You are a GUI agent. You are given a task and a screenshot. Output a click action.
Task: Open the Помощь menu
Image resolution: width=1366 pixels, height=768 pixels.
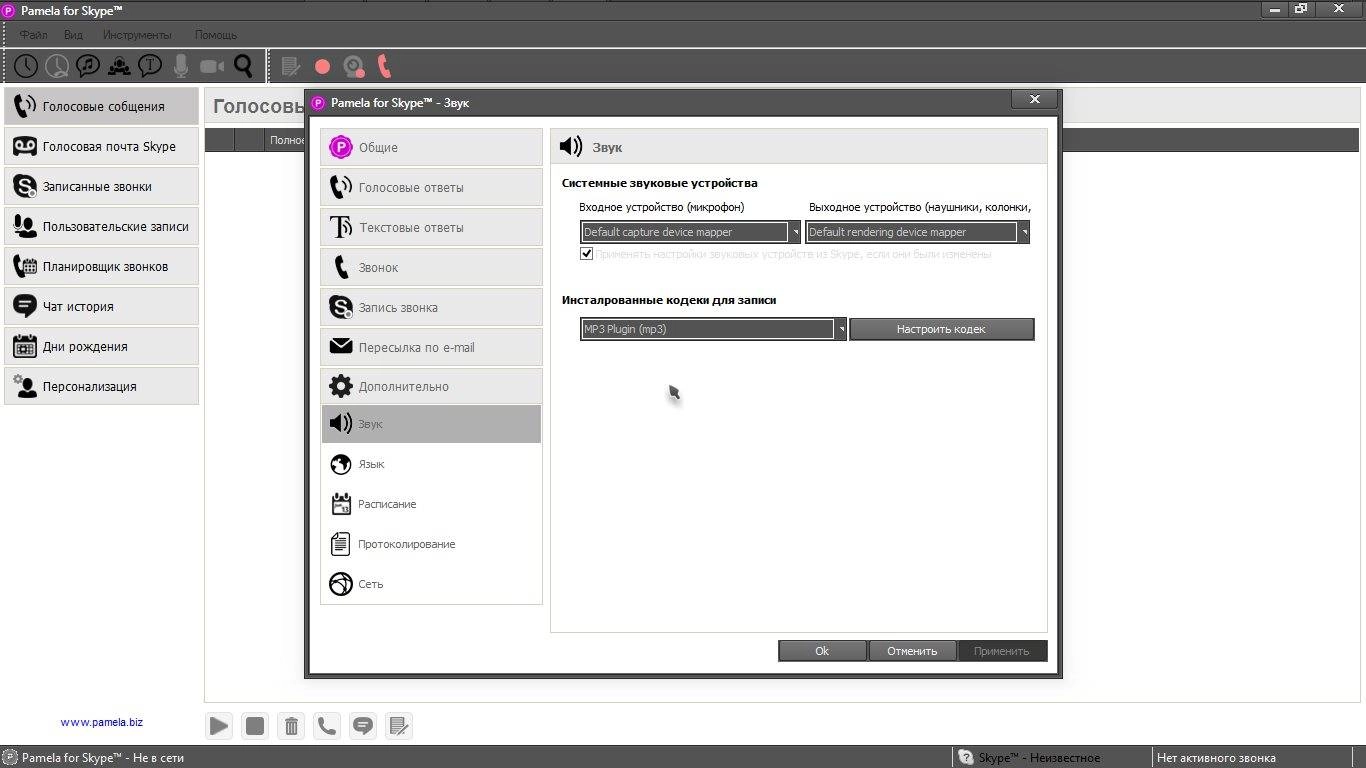click(x=216, y=35)
